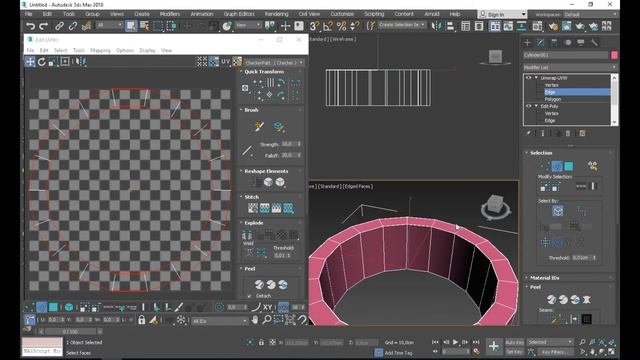Image resolution: width=640 pixels, height=360 pixels.
Task: Click the Pan hand icon in Edit UVWs bottom bar
Action: point(255,320)
